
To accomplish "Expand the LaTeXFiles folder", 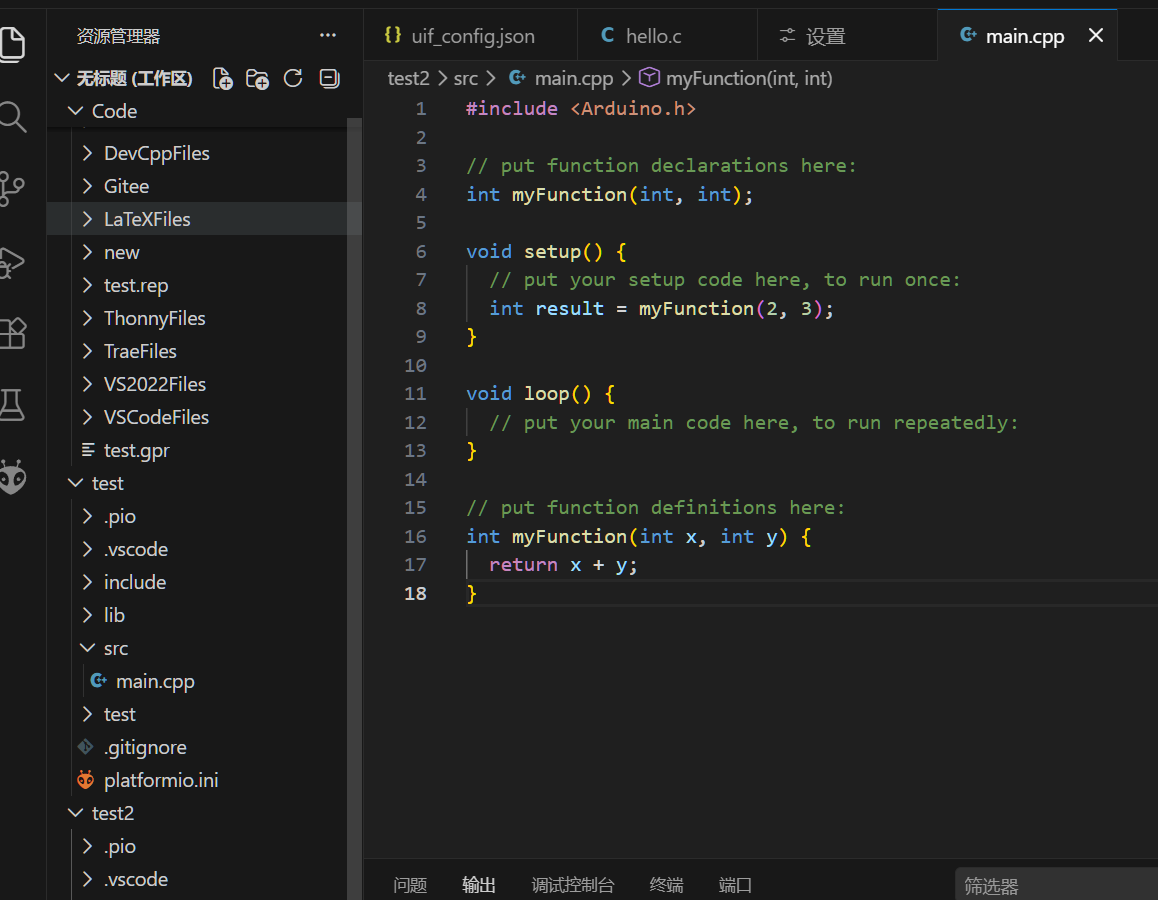I will click(87, 219).
